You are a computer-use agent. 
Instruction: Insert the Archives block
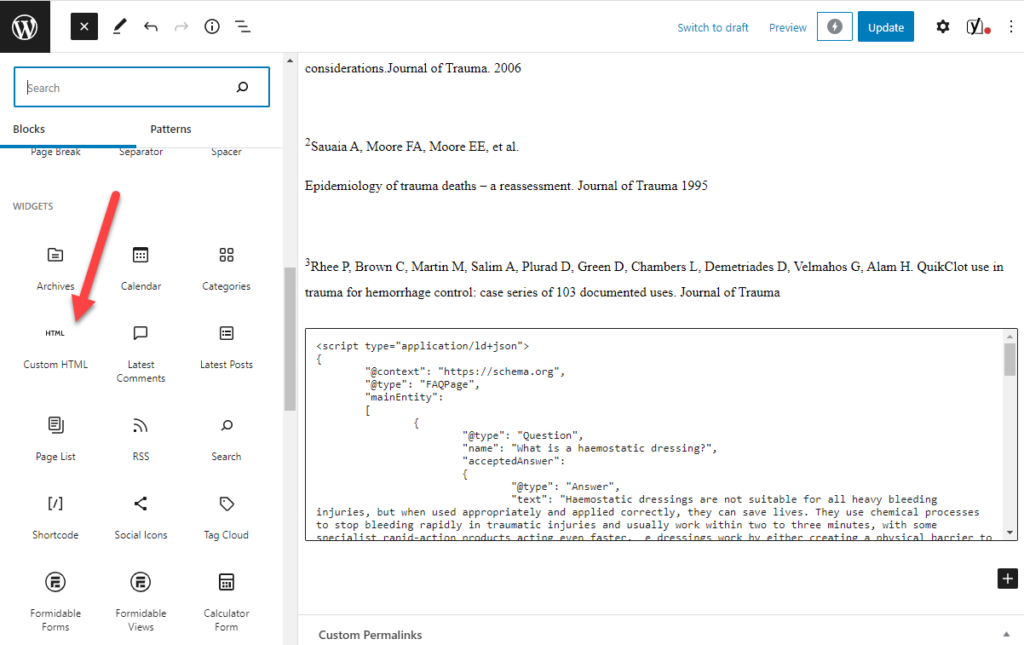click(56, 266)
